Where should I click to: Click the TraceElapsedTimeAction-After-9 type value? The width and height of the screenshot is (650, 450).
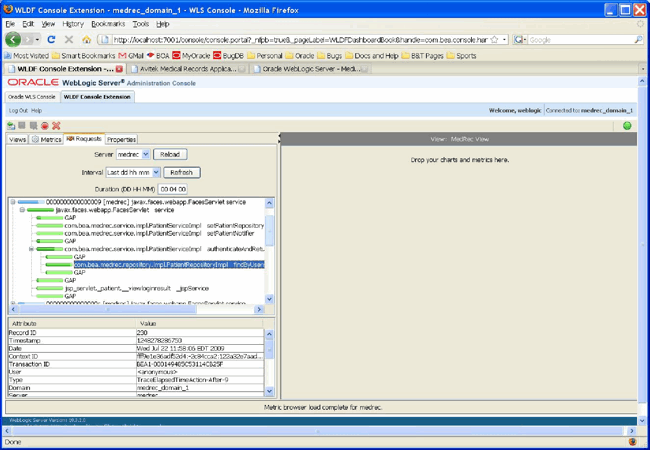pos(200,380)
